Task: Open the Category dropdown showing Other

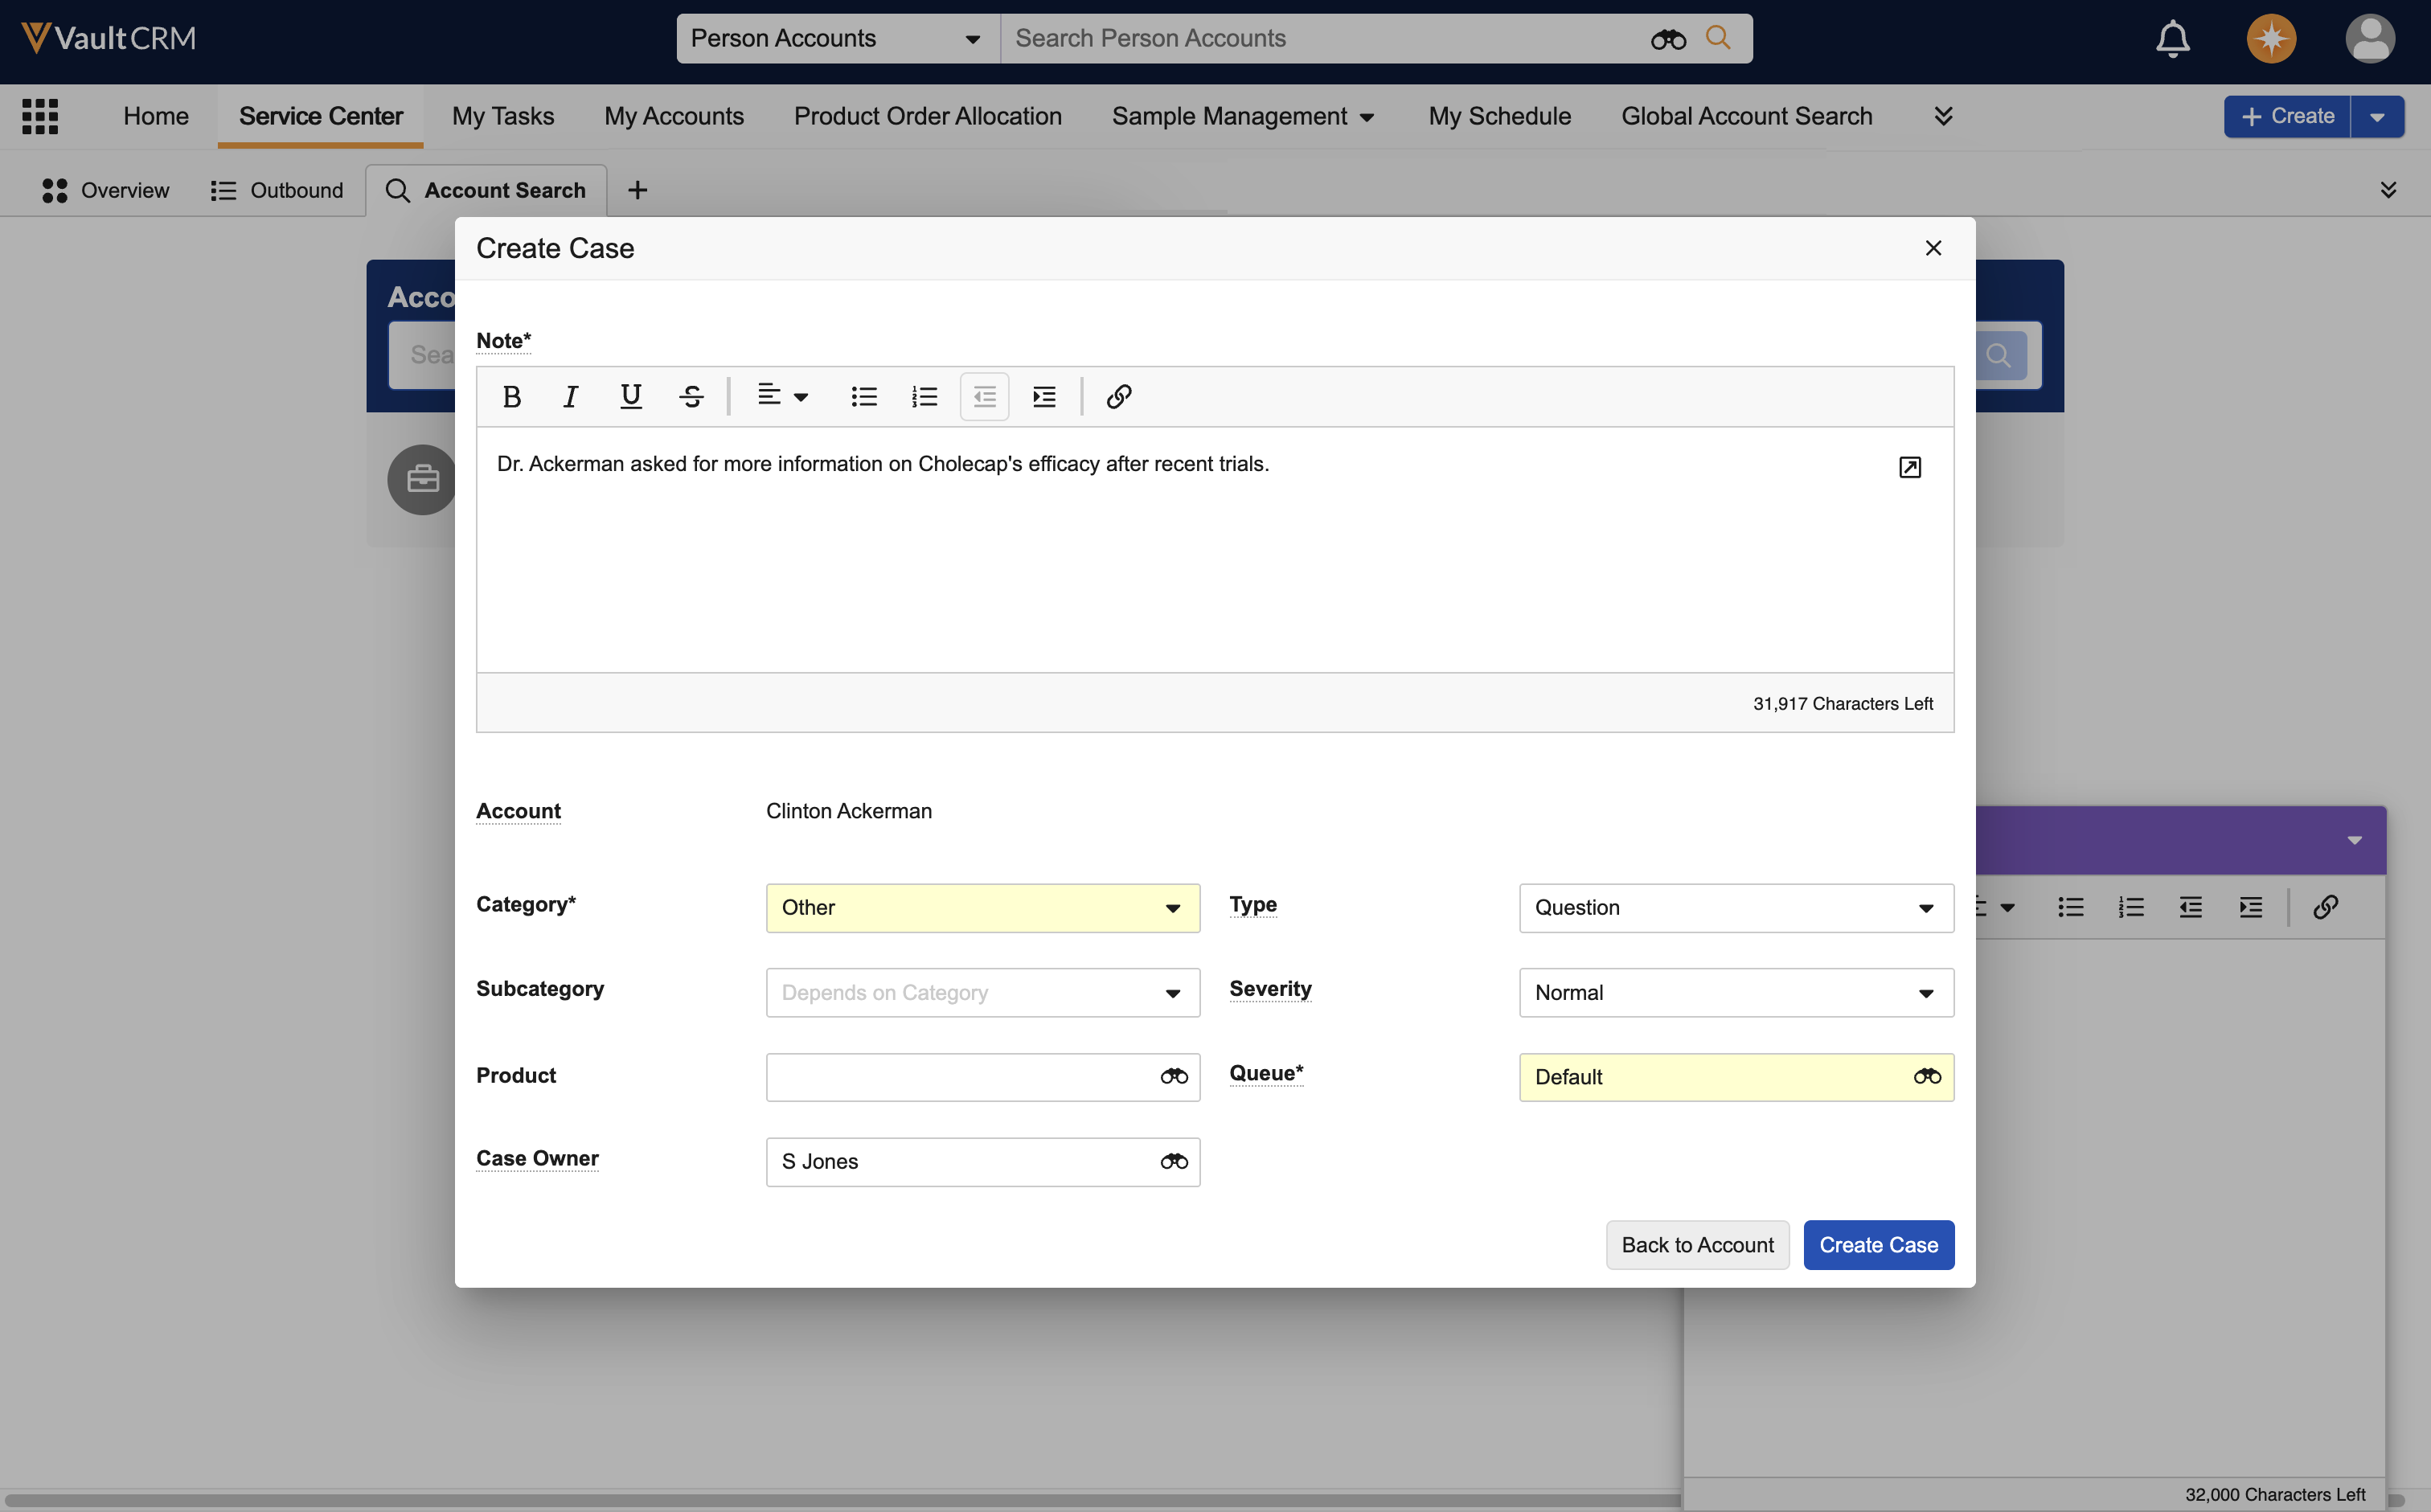Action: click(982, 908)
